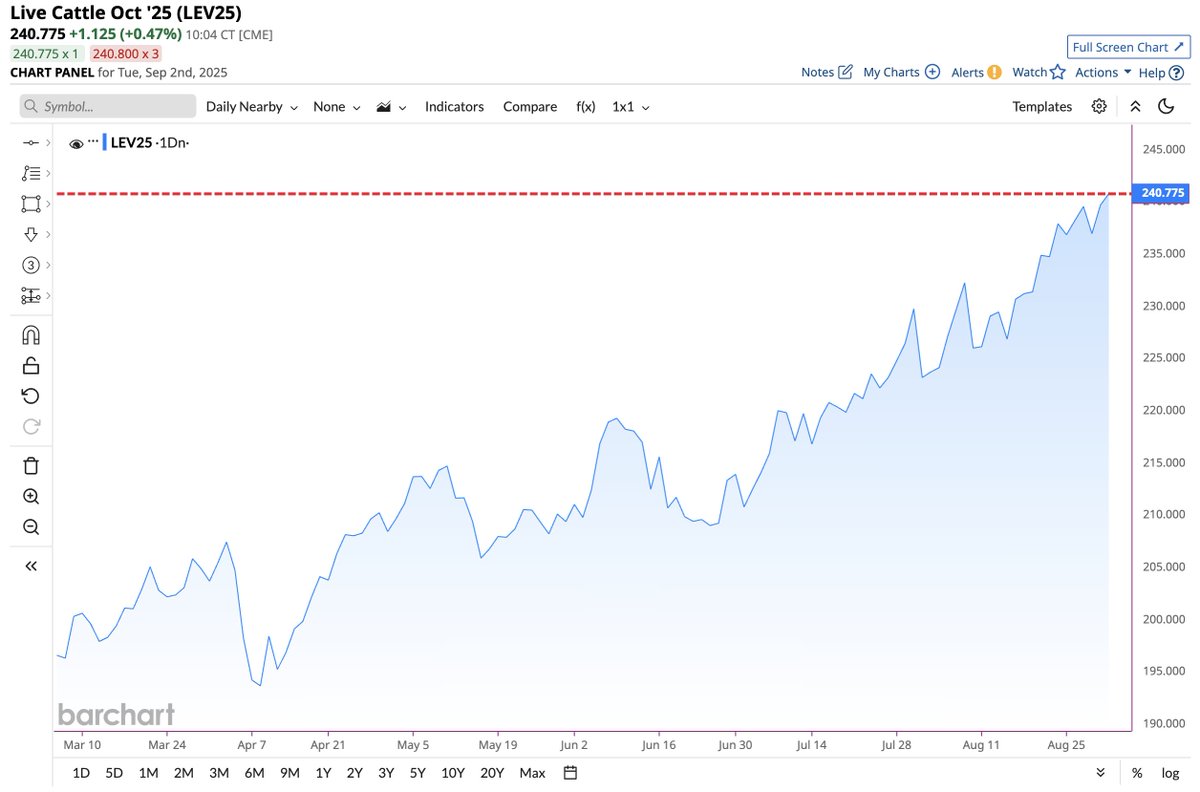This screenshot has height=792, width=1200.
Task: Click the LEV25 1Dn series label
Action: [x=149, y=143]
